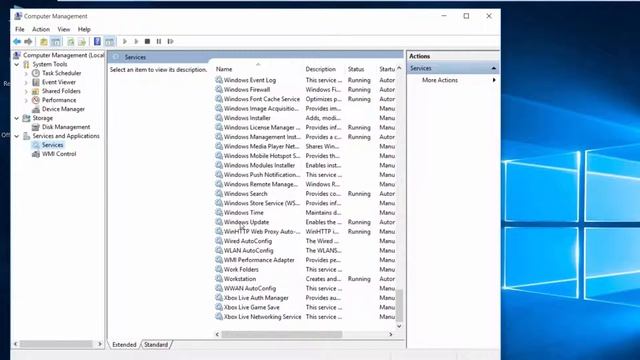Click the Up one level folder icon

[x=44, y=41]
